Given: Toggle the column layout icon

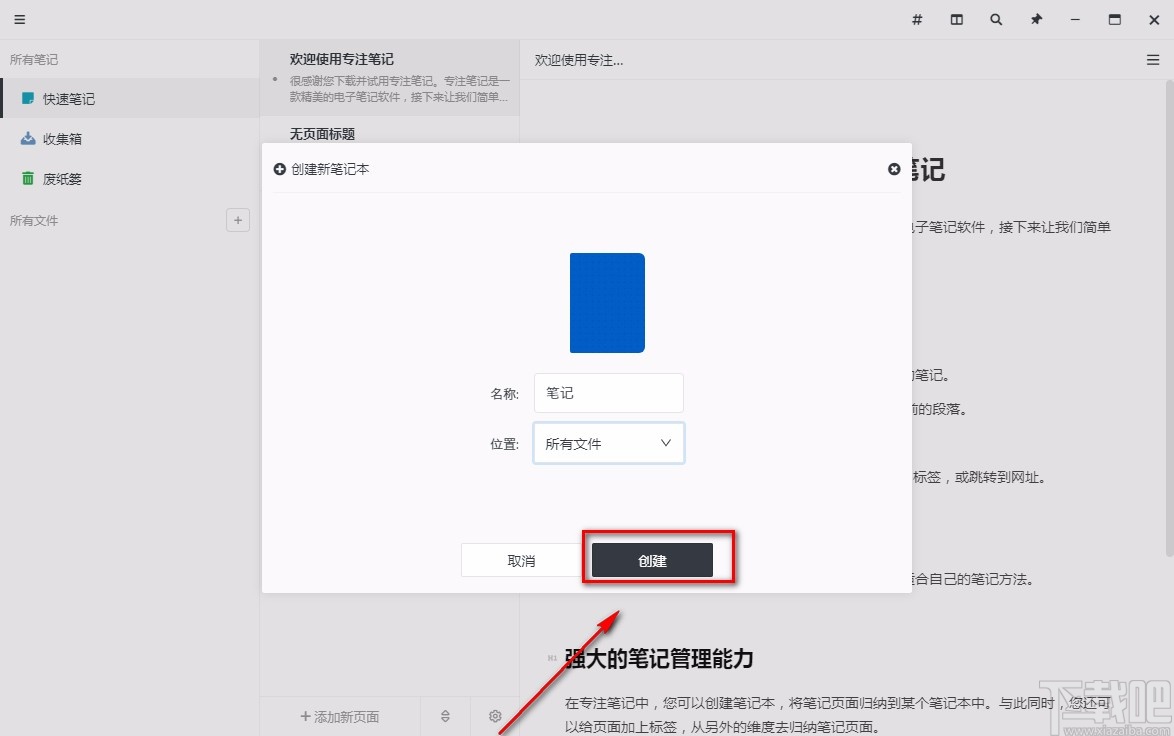Looking at the screenshot, I should [x=956, y=19].
